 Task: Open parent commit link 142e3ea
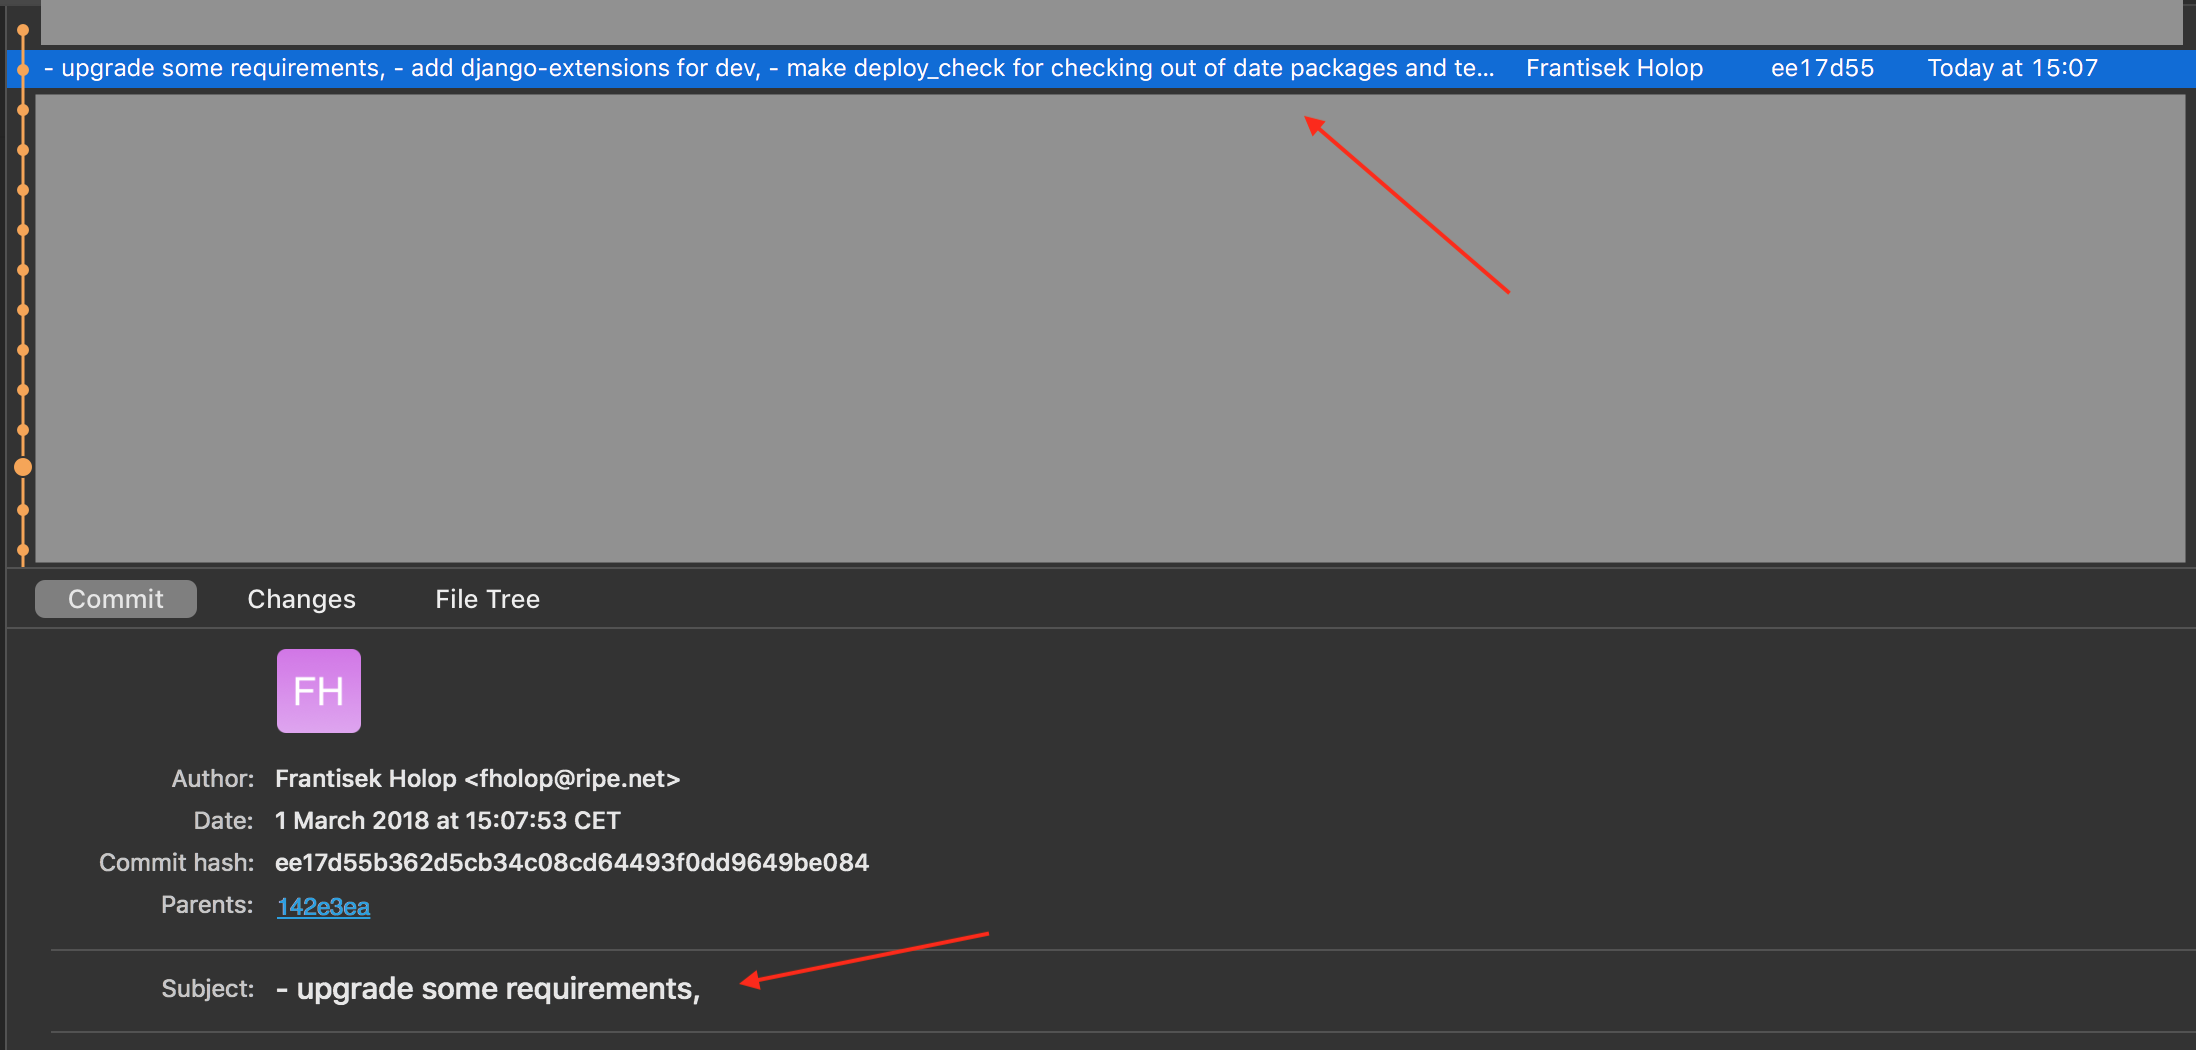point(322,906)
